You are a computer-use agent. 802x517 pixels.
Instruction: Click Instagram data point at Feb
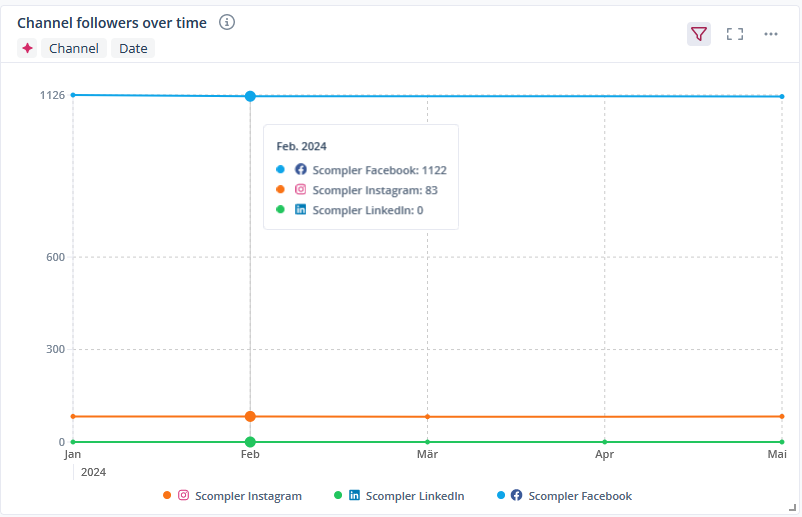250,416
